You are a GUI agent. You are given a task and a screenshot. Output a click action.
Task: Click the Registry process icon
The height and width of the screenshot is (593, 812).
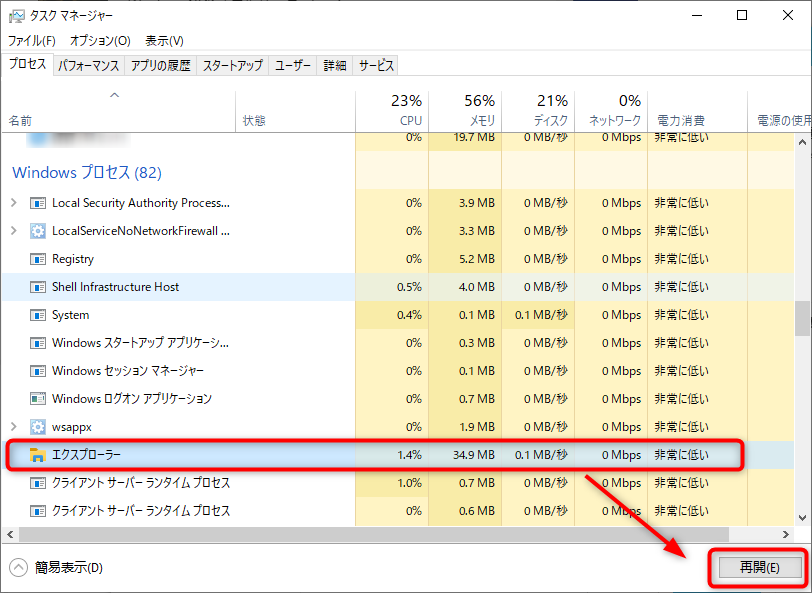[38, 259]
